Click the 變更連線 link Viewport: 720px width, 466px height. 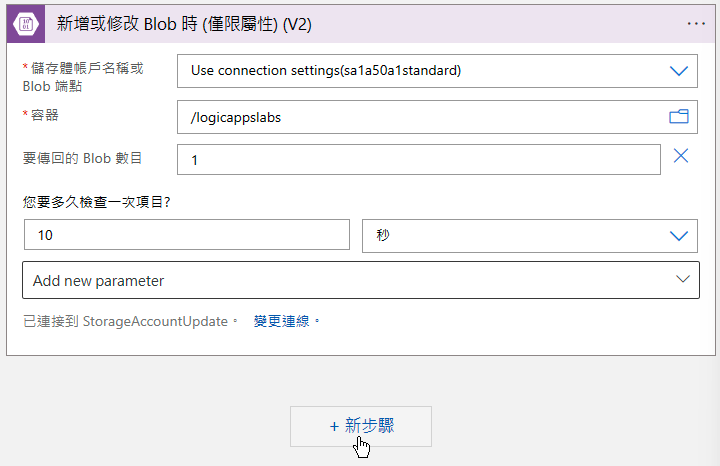[282, 321]
